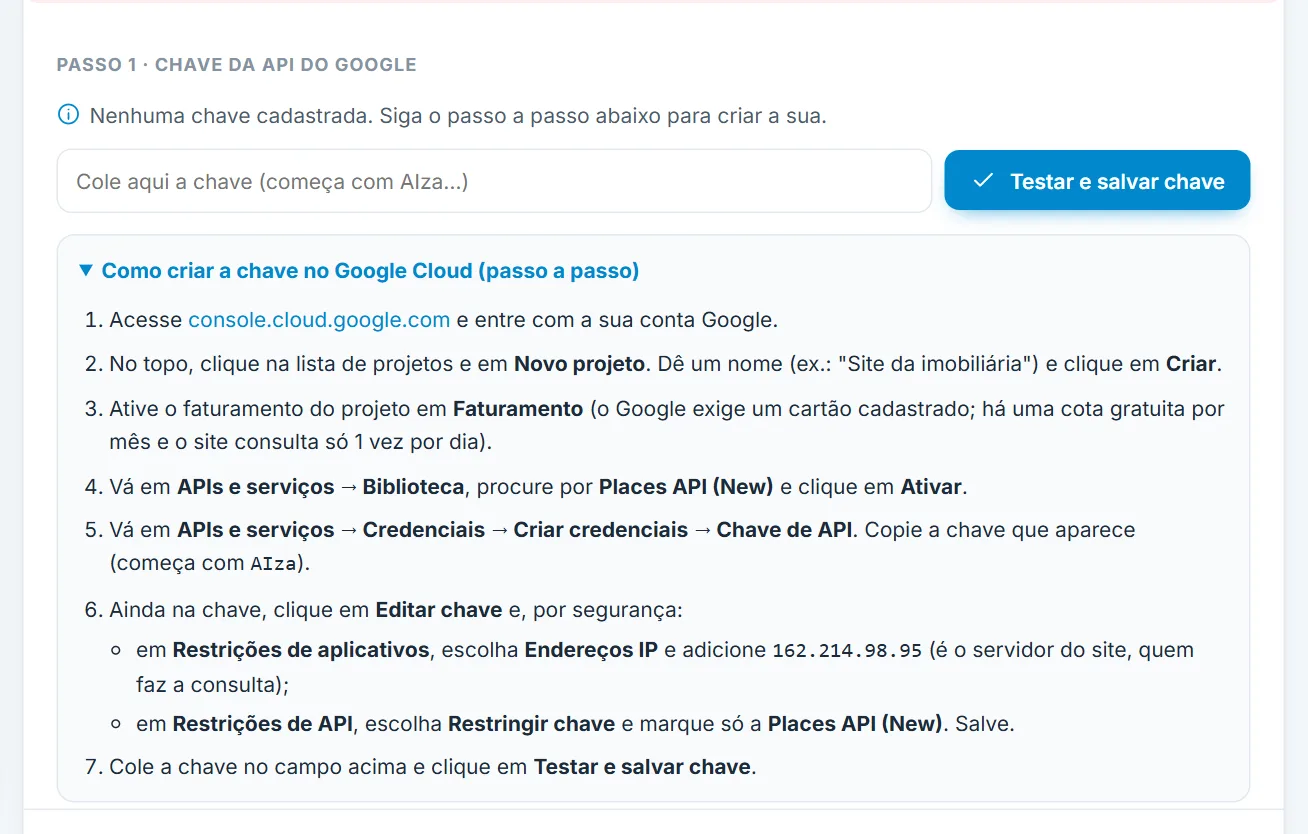Click the IP address 162.214.98.95
Image resolution: width=1308 pixels, height=834 pixels.
[847, 651]
